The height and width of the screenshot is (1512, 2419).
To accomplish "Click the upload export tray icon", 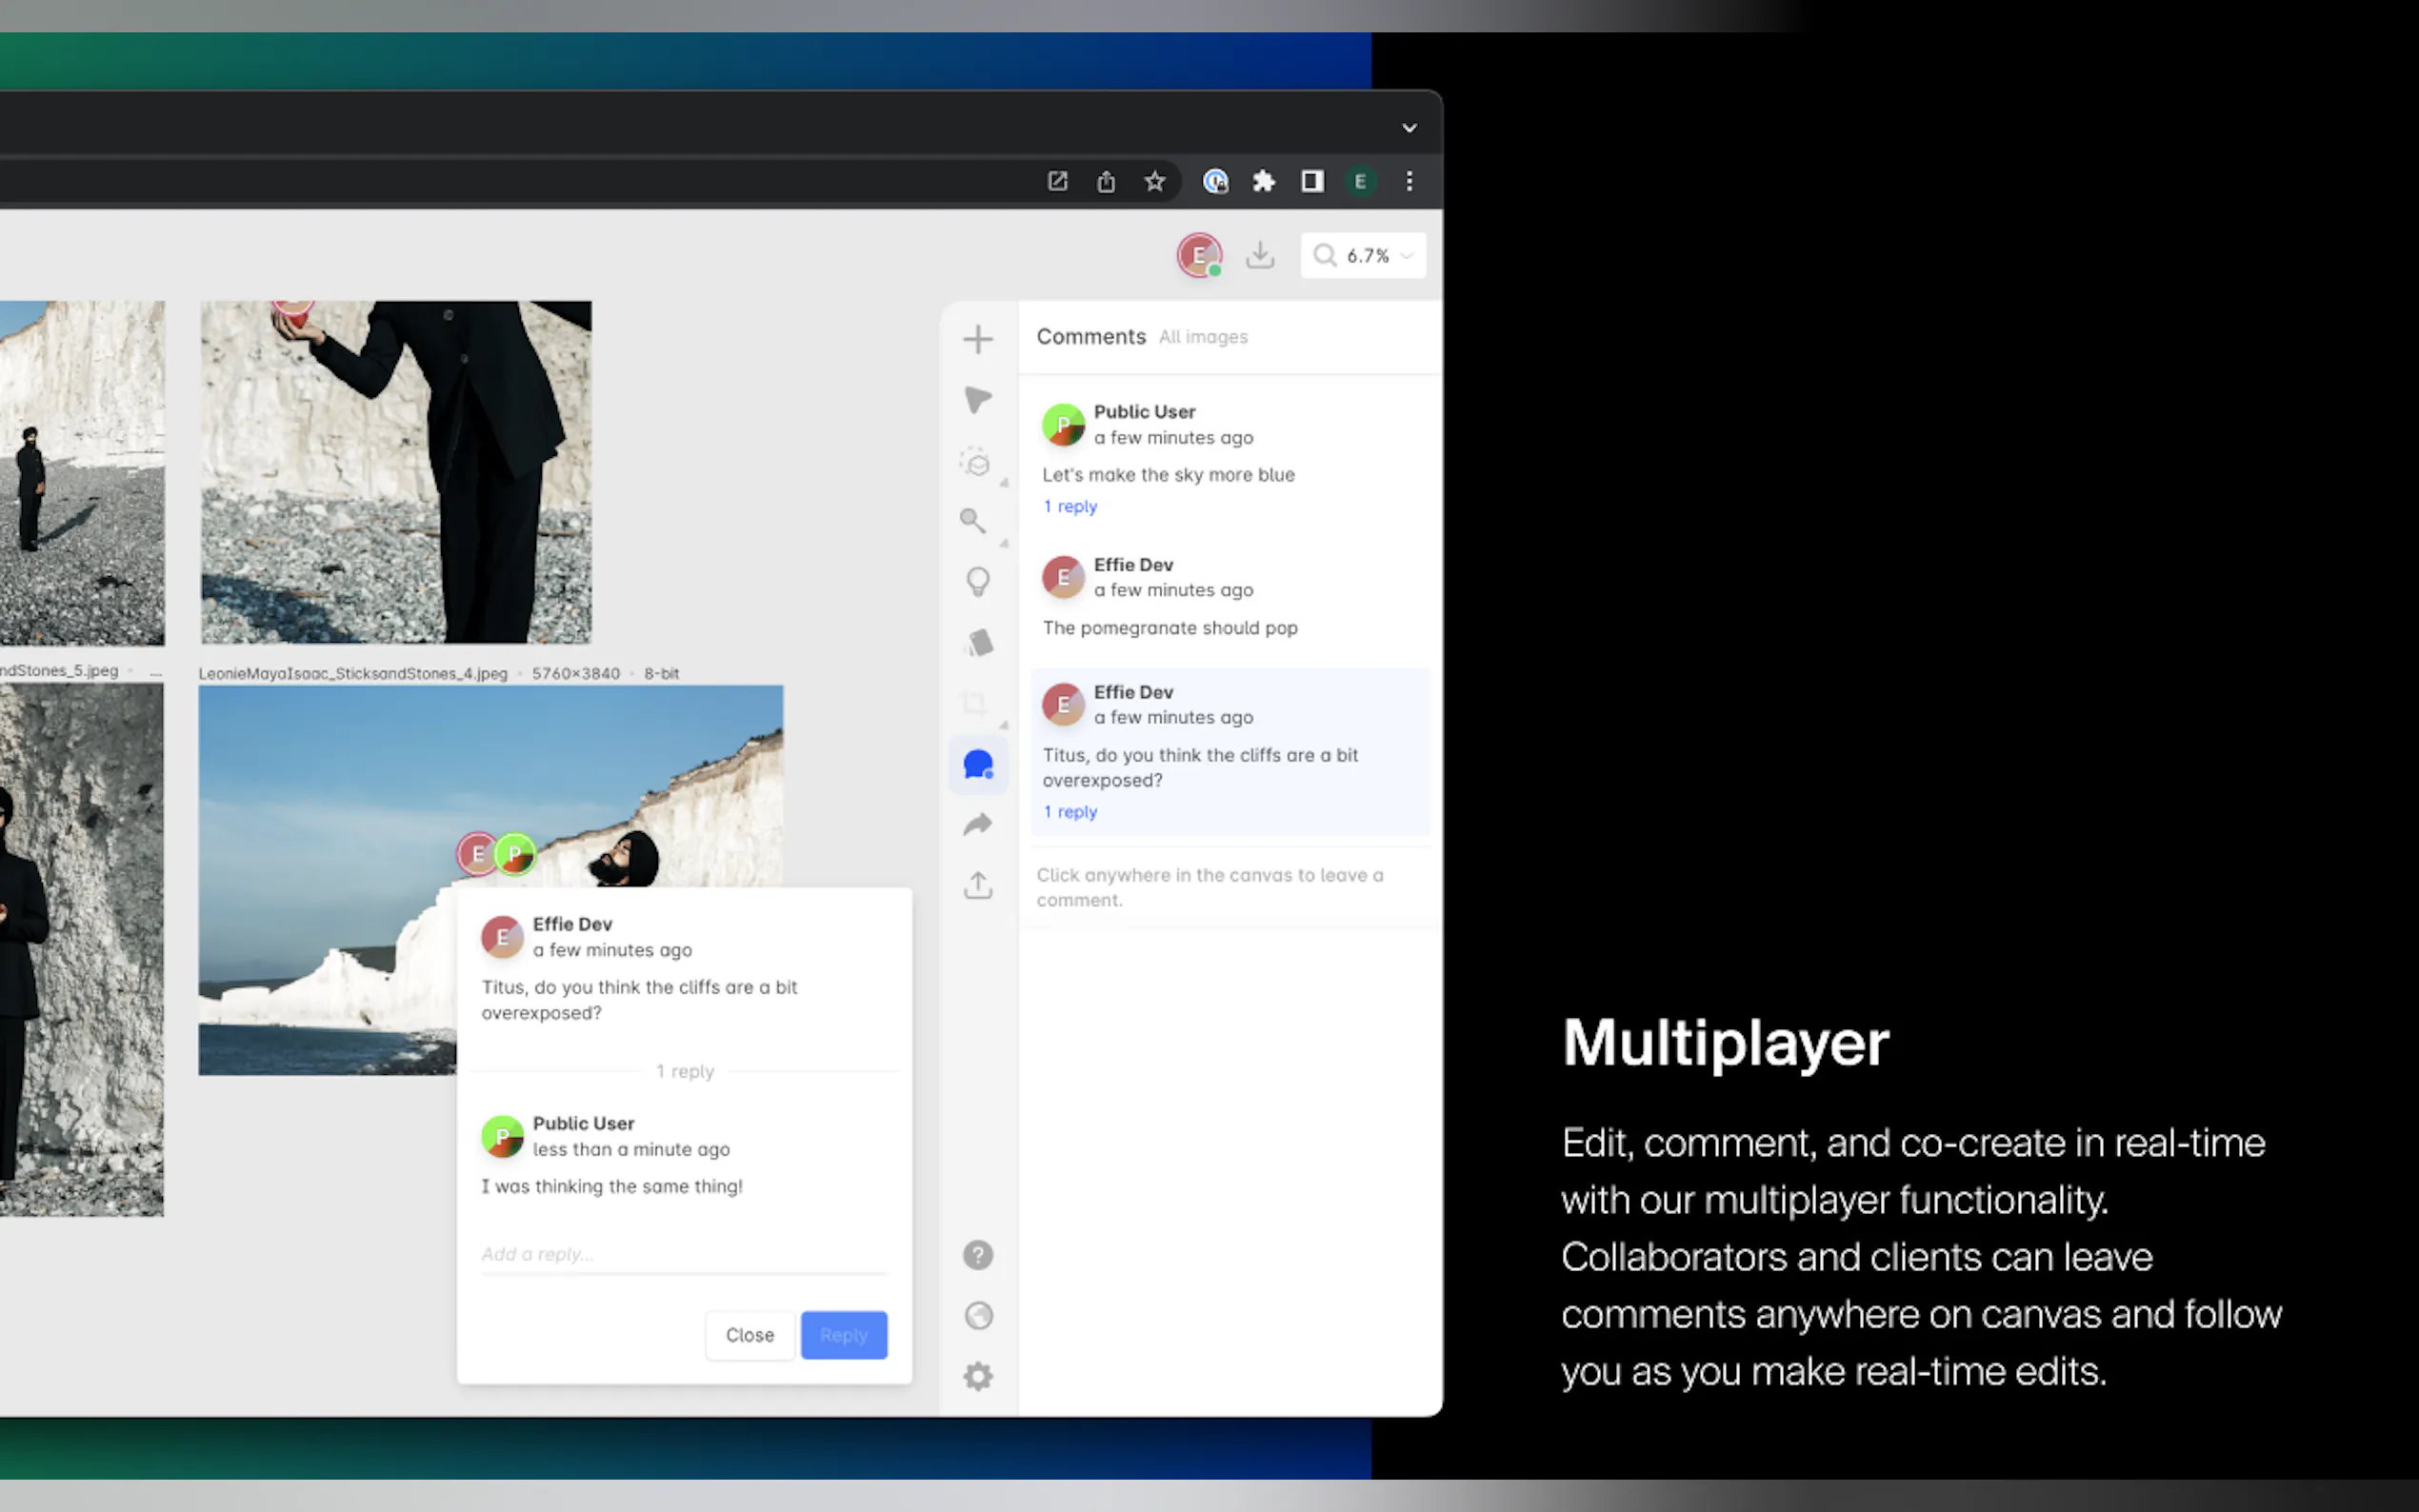I will (977, 885).
